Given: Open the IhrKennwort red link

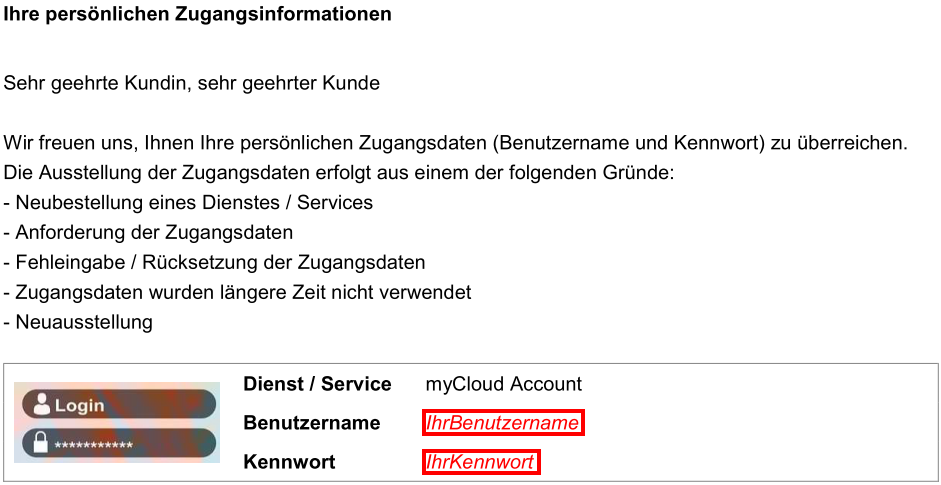Looking at the screenshot, I should tap(480, 462).
